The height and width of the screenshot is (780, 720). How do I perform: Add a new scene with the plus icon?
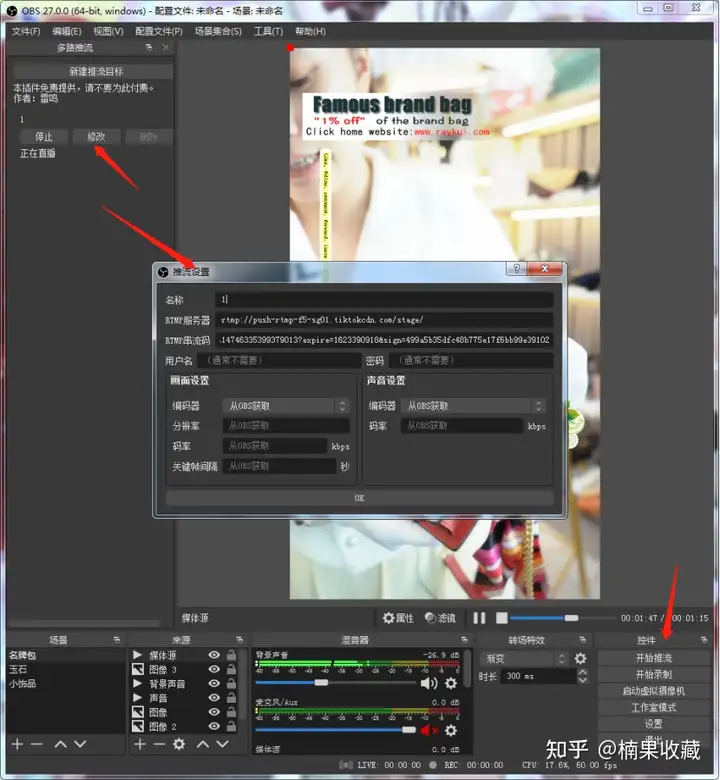pos(17,744)
